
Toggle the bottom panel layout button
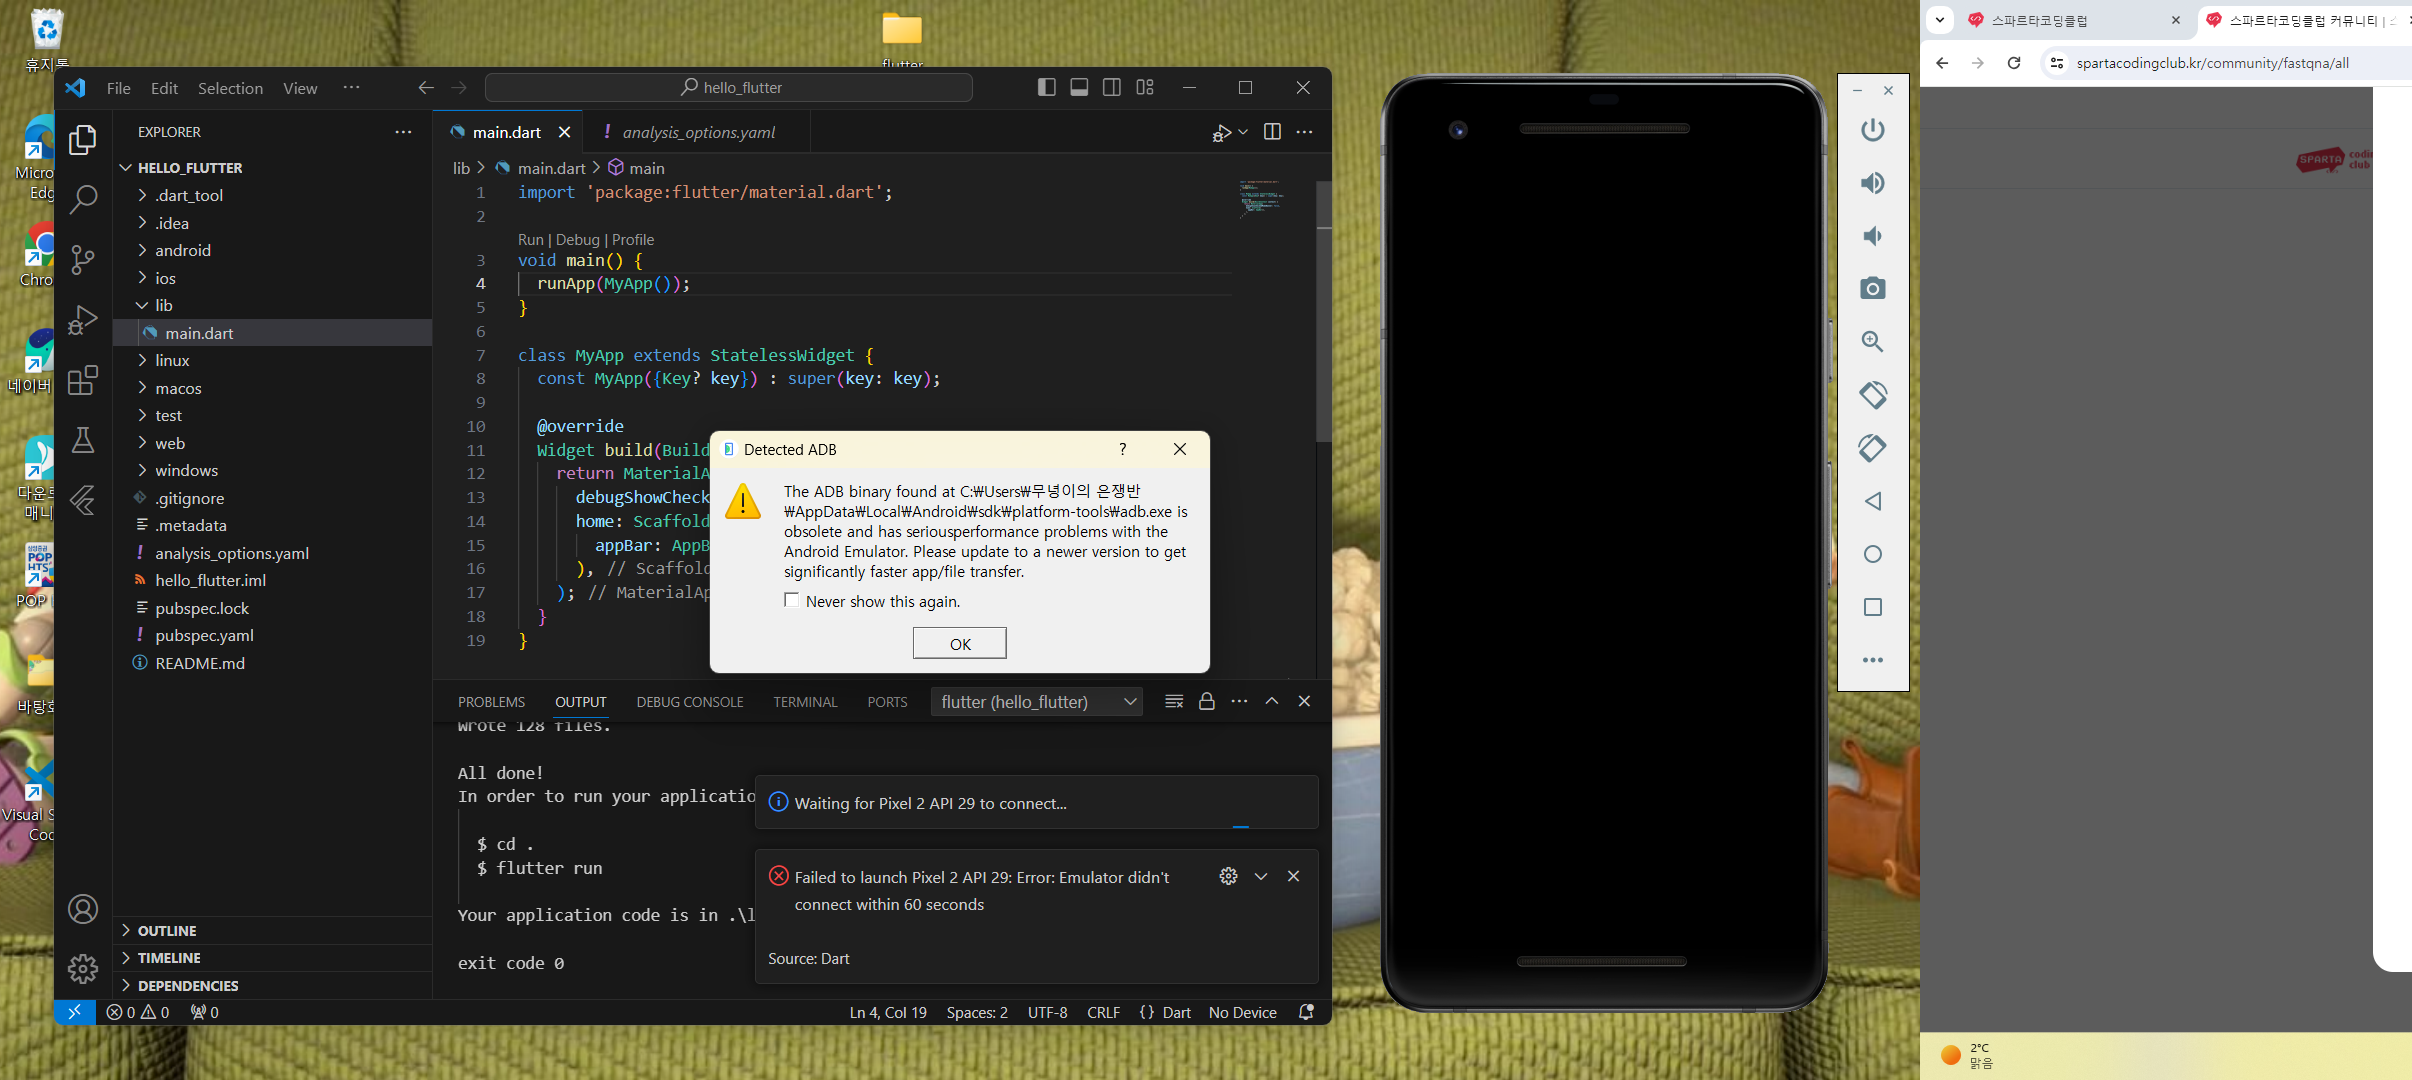1079,87
